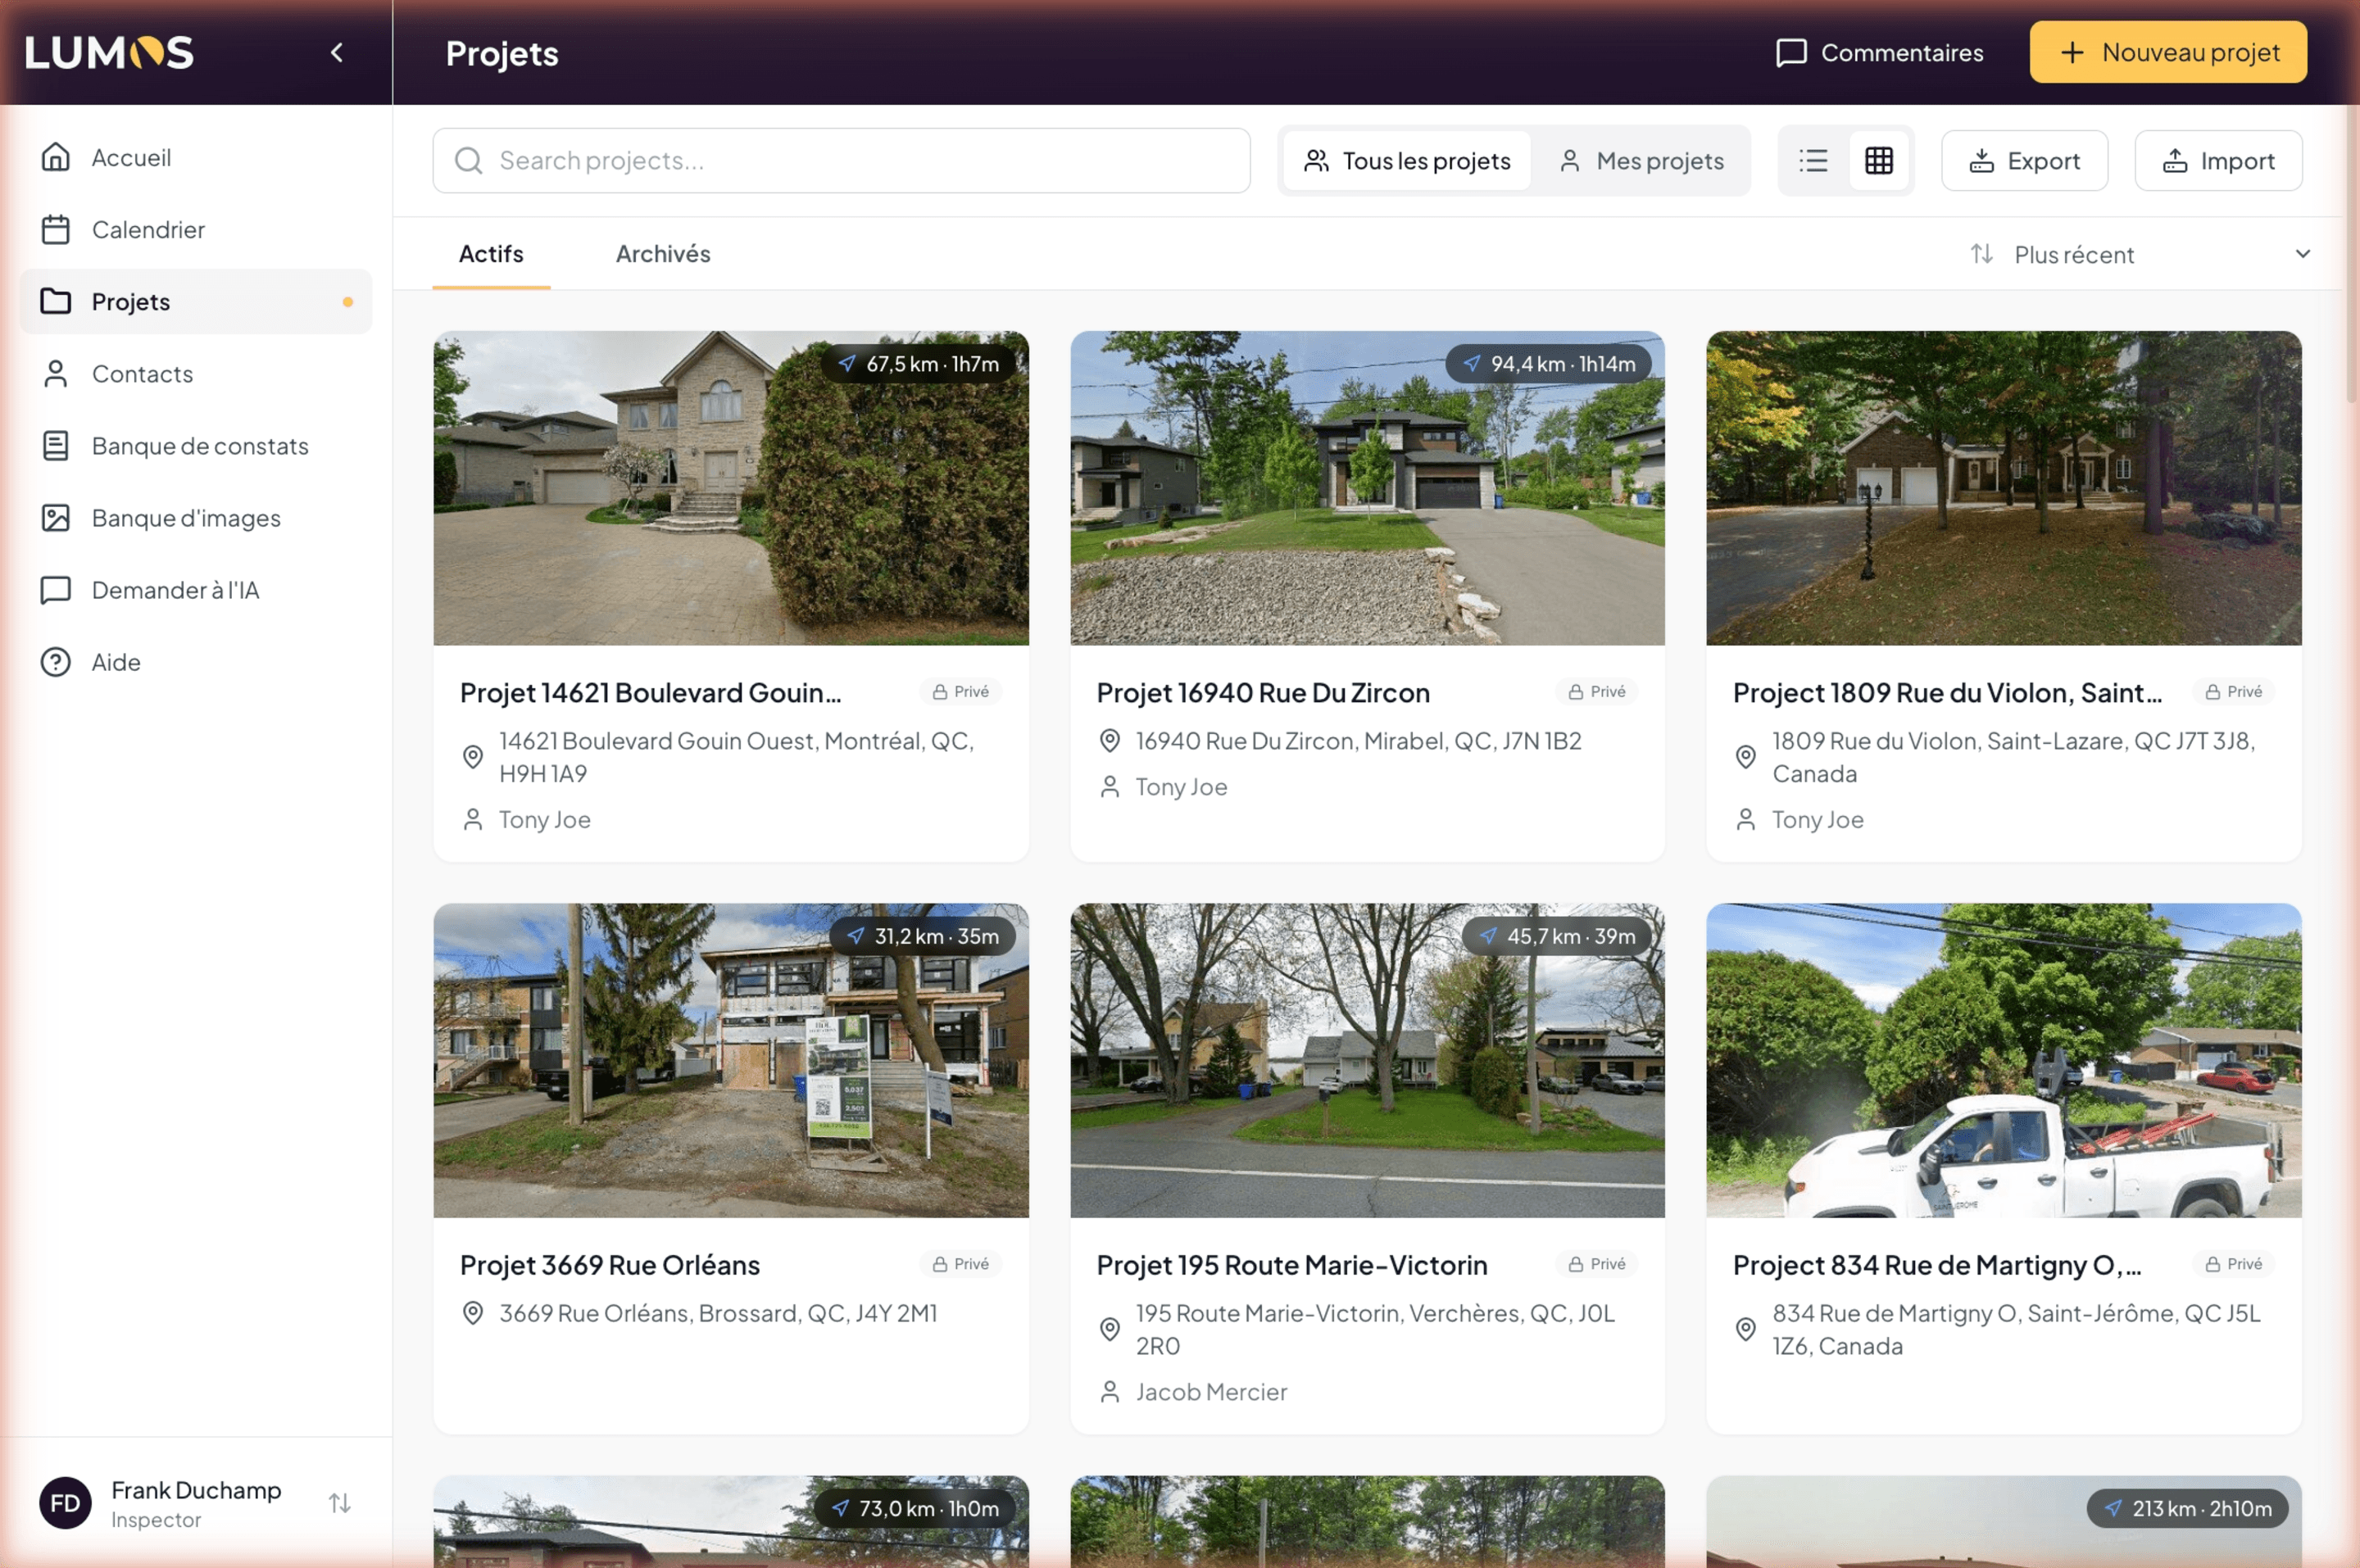The height and width of the screenshot is (1568, 2360).
Task: Open Projet 3669 Rue Orléans title
Action: click(610, 1265)
